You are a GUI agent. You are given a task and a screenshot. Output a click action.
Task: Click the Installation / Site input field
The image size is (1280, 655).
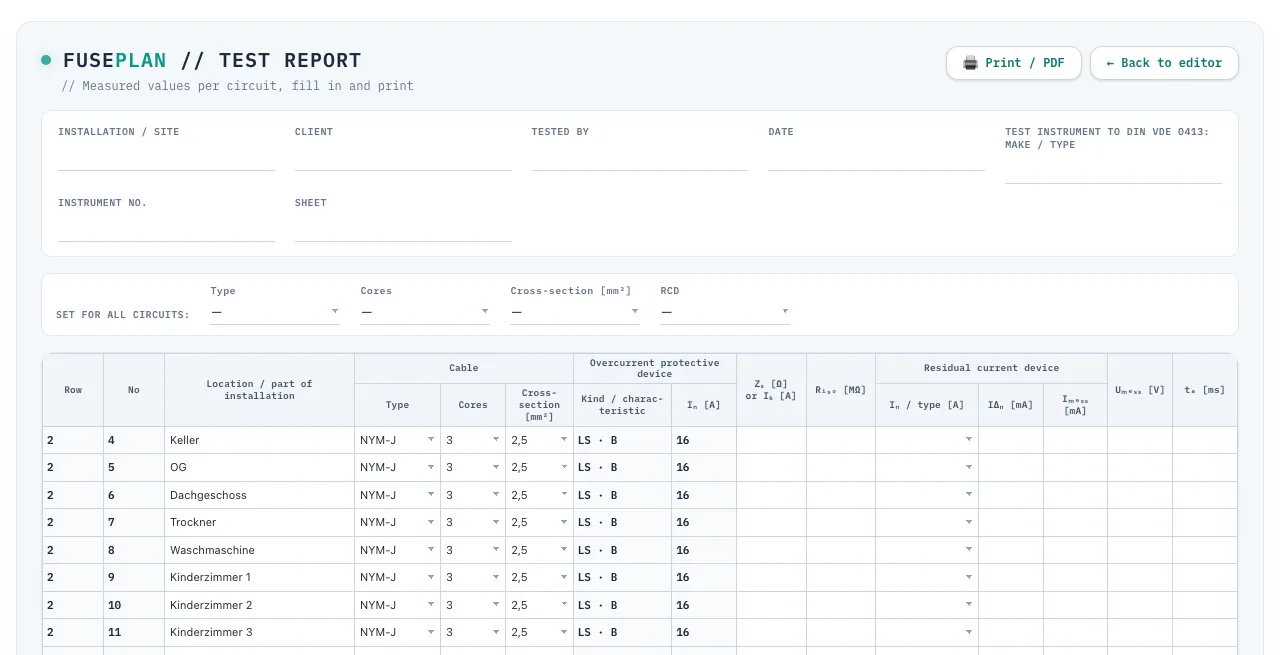pos(166,158)
